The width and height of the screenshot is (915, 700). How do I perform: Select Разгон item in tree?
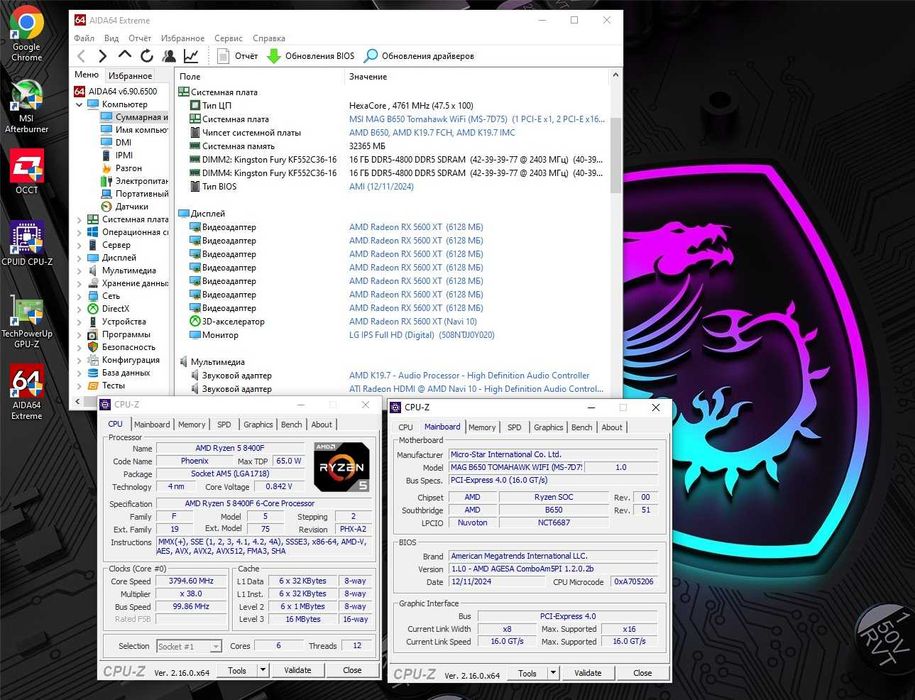click(x=122, y=168)
